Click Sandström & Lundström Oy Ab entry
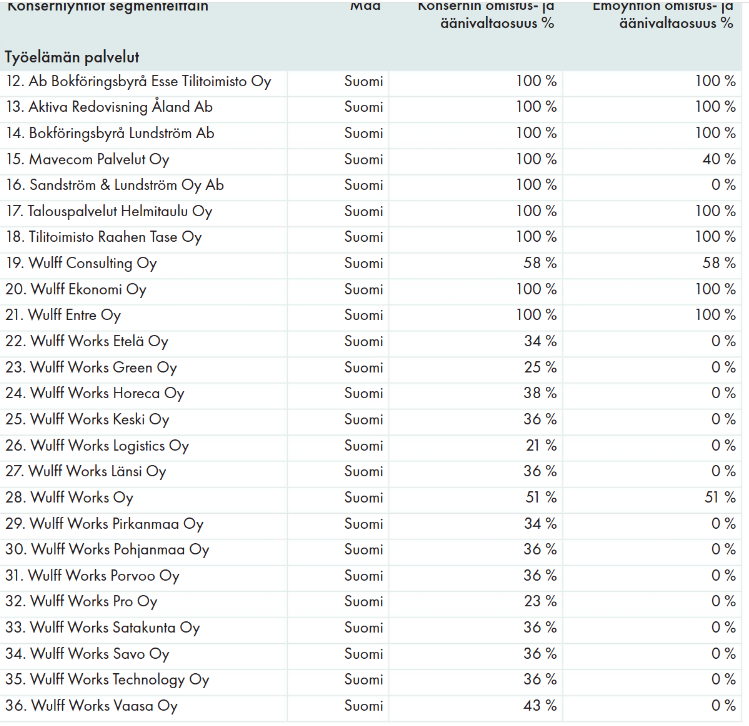The image size is (749, 726). [115, 185]
